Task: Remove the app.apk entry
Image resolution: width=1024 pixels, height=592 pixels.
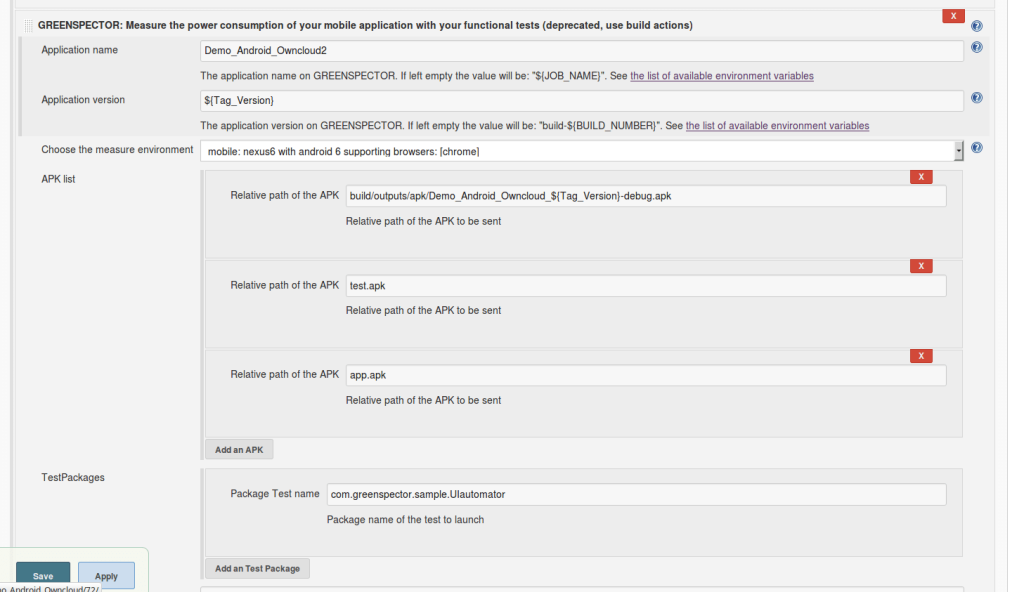Action: [x=921, y=356]
